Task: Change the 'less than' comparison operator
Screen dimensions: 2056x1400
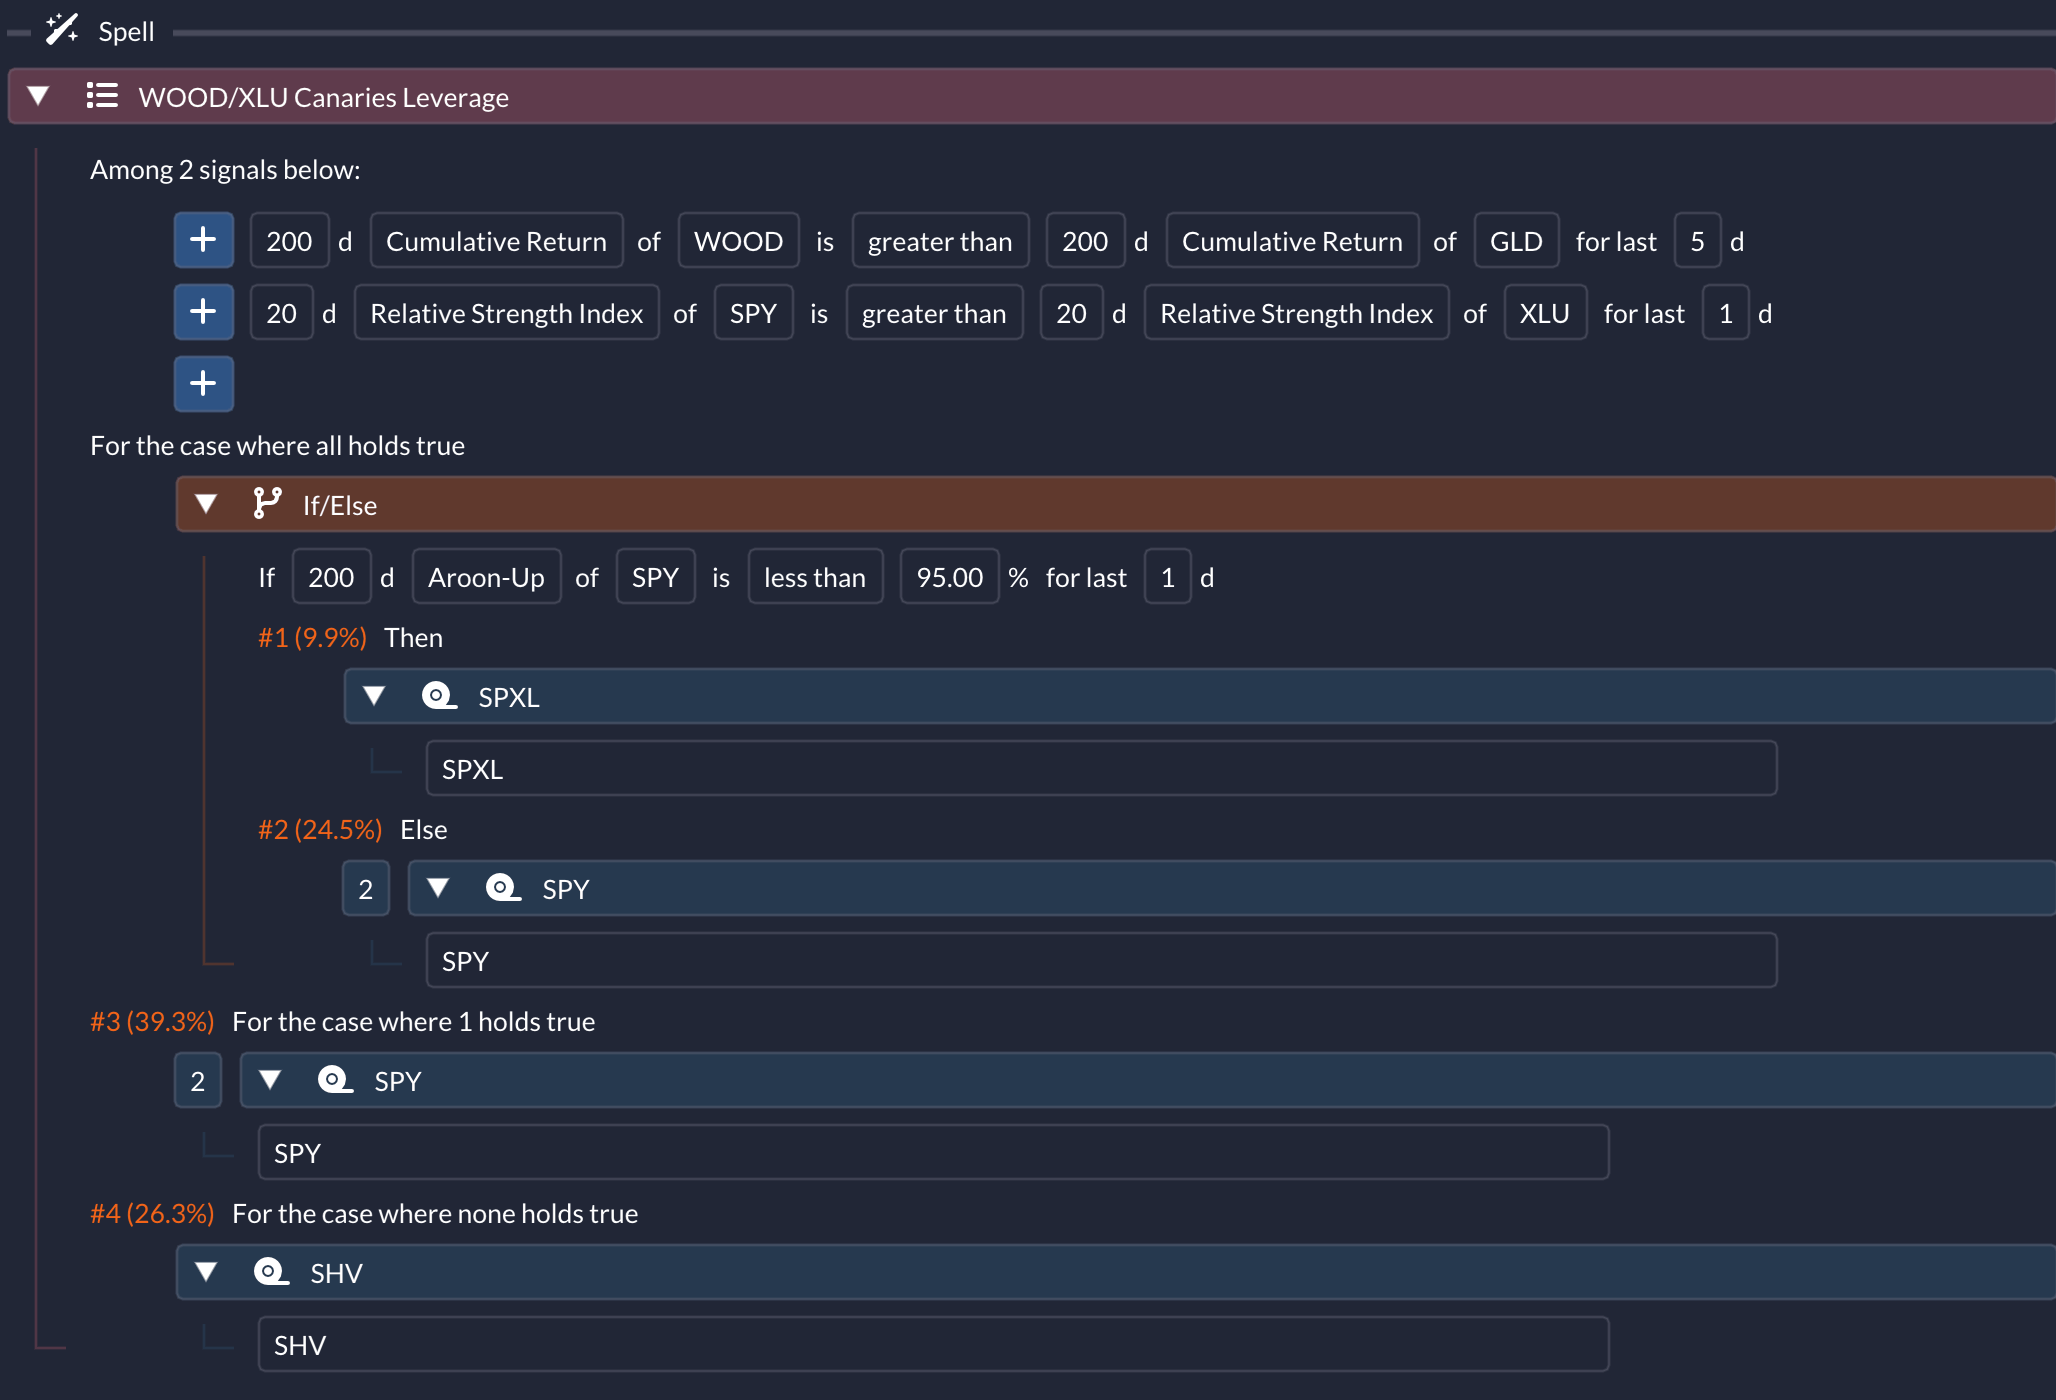Action: [x=814, y=577]
